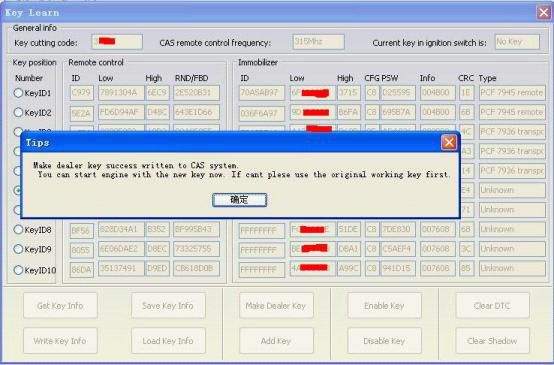Select the KeyID1 radio button

(x=18, y=93)
